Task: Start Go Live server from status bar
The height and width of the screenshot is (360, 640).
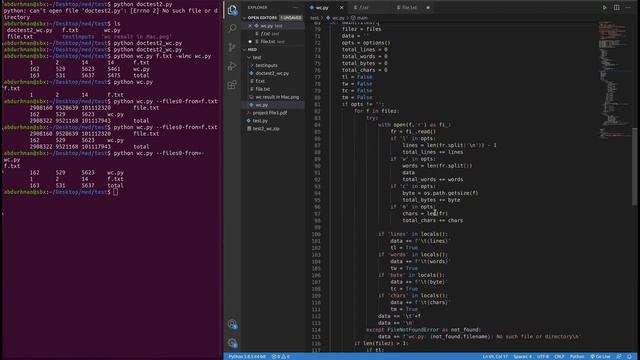Action: [600, 357]
